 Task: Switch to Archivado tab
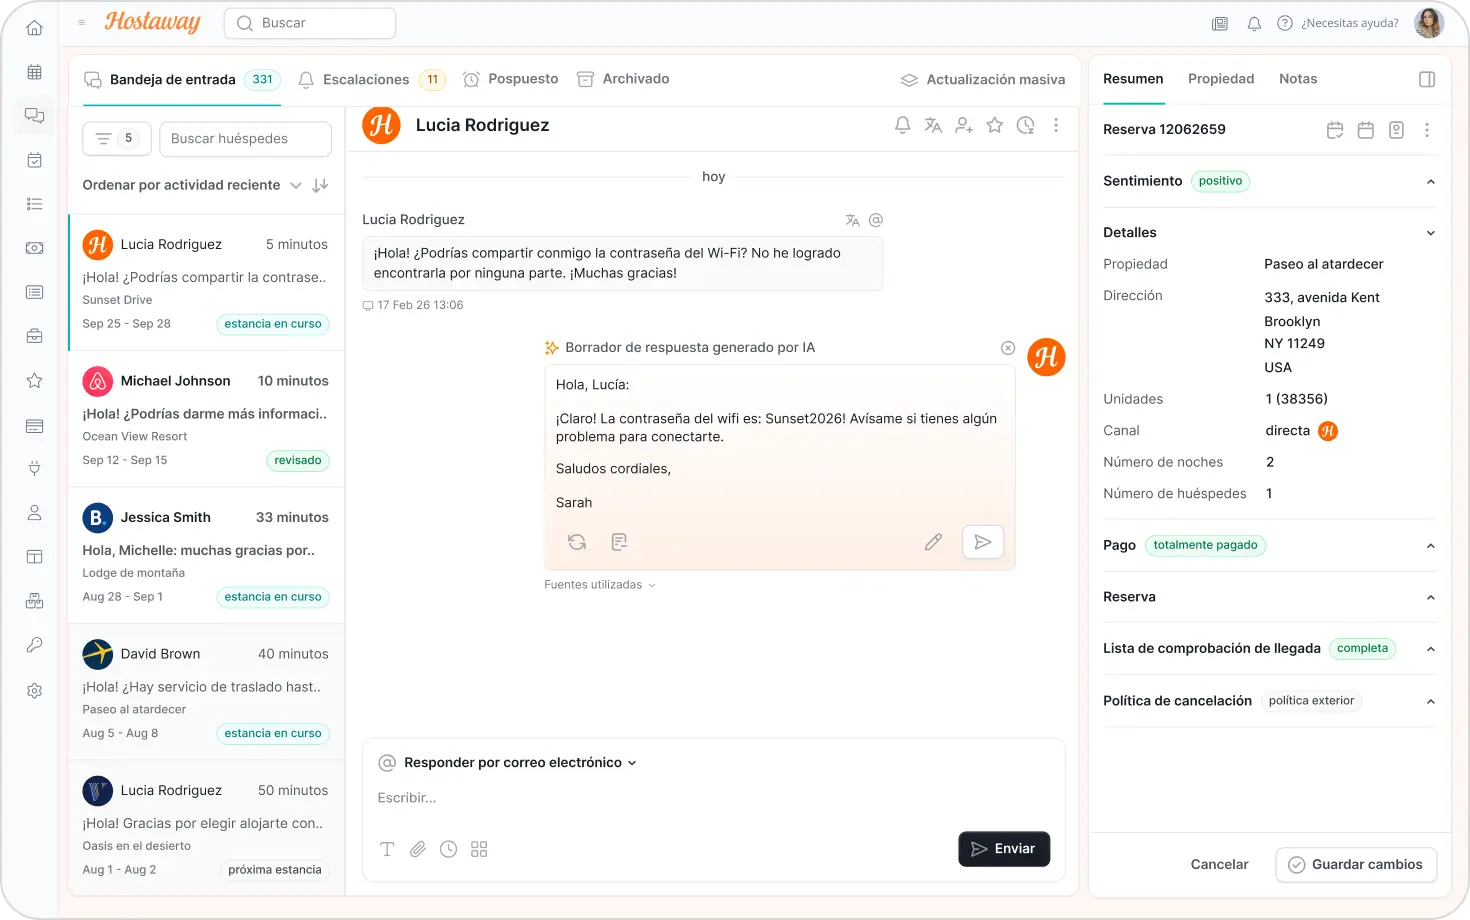click(x=623, y=79)
